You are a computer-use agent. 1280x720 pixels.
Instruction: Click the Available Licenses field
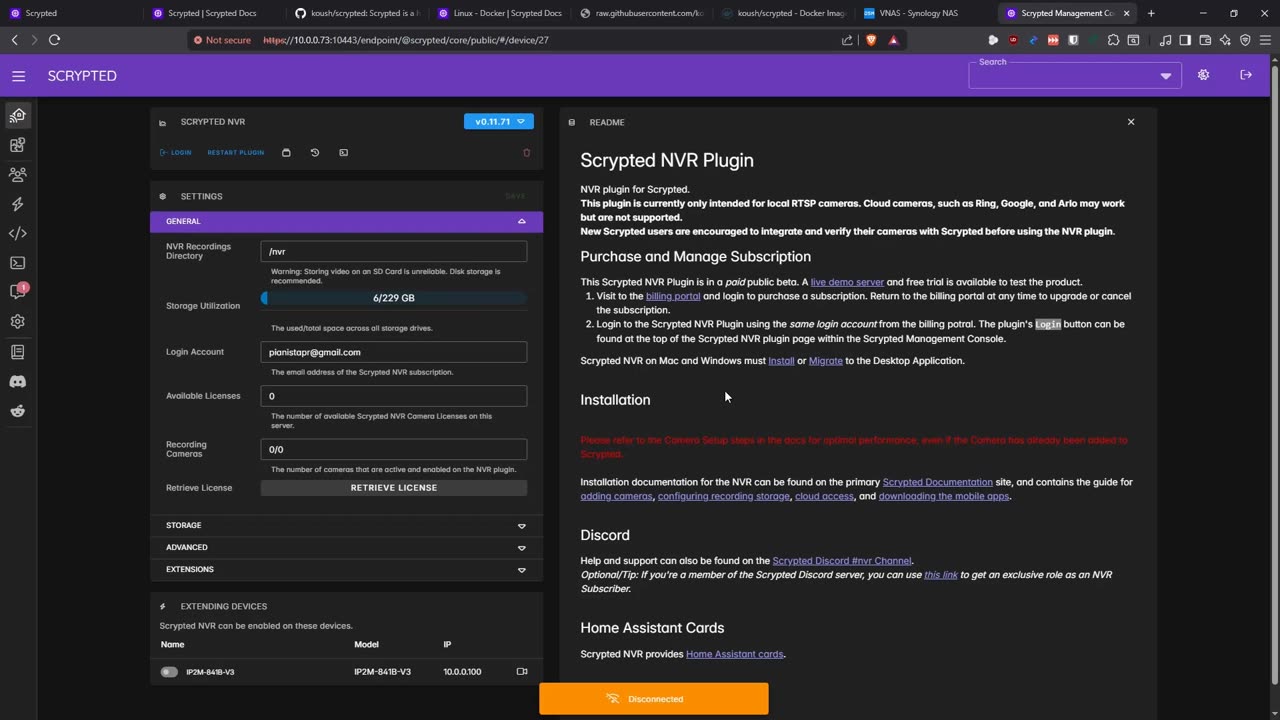point(394,396)
